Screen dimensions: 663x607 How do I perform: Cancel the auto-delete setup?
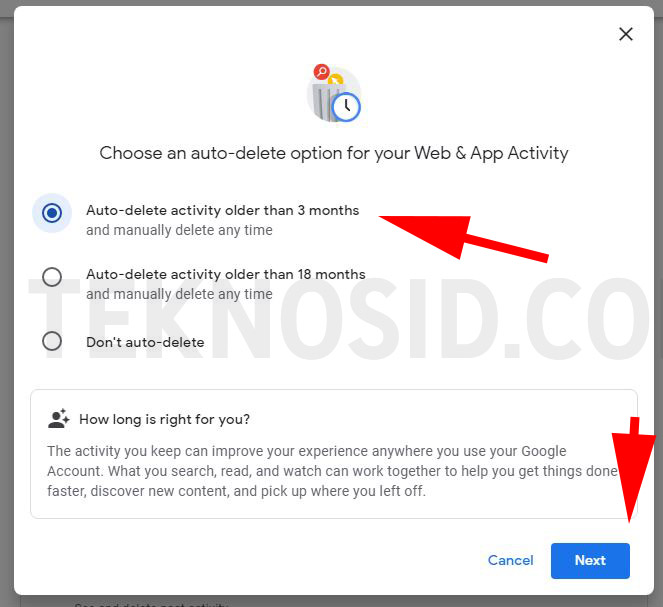pyautogui.click(x=510, y=560)
